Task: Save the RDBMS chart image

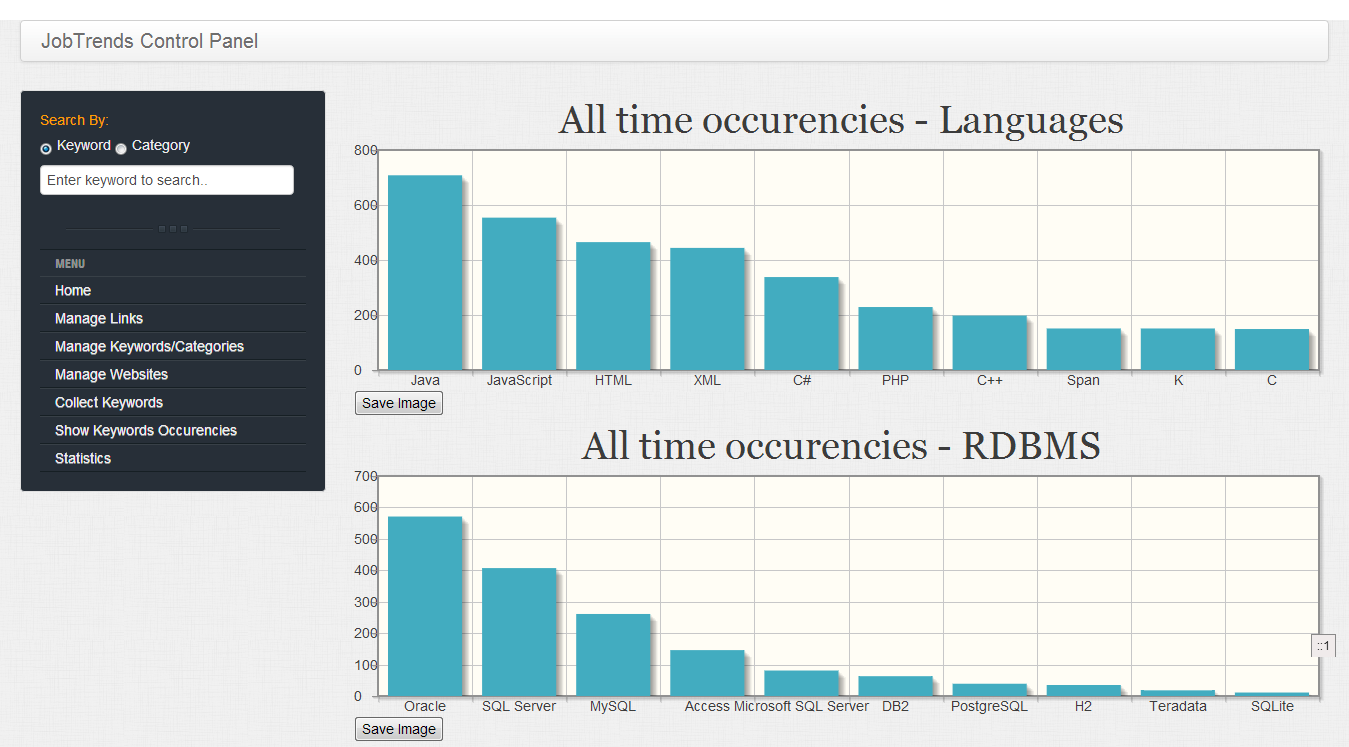Action: (x=399, y=729)
